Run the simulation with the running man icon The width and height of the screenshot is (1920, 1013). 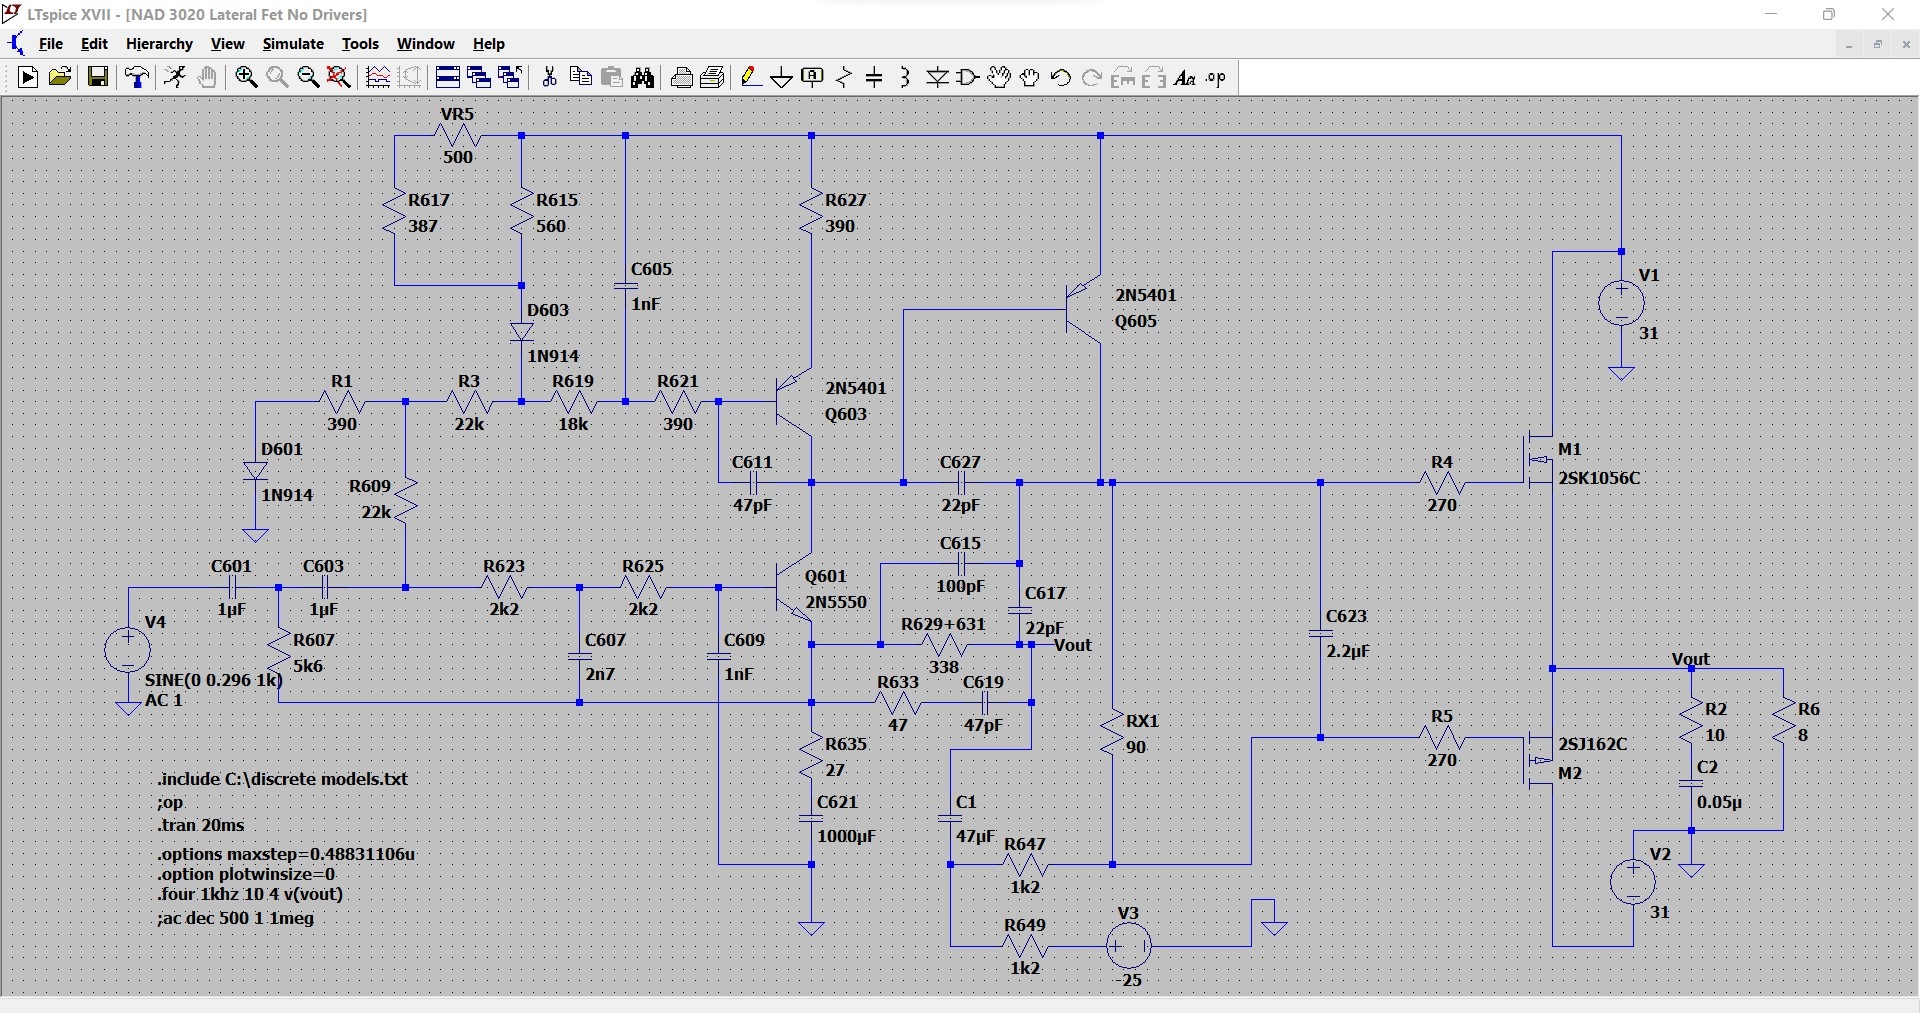tap(175, 78)
